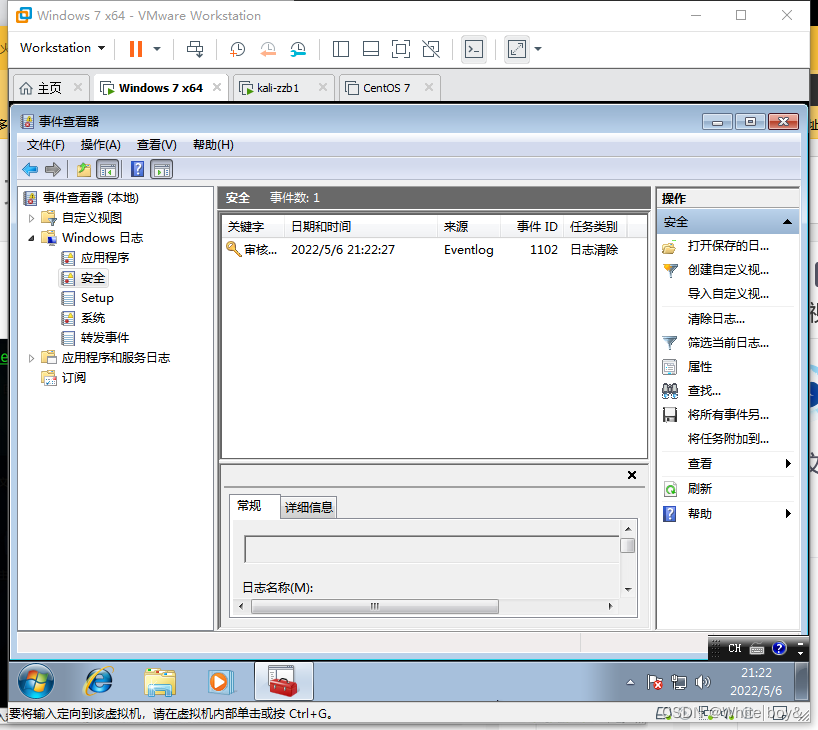Click the preview pane horizontal scrollbar thumb

[x=375, y=606]
